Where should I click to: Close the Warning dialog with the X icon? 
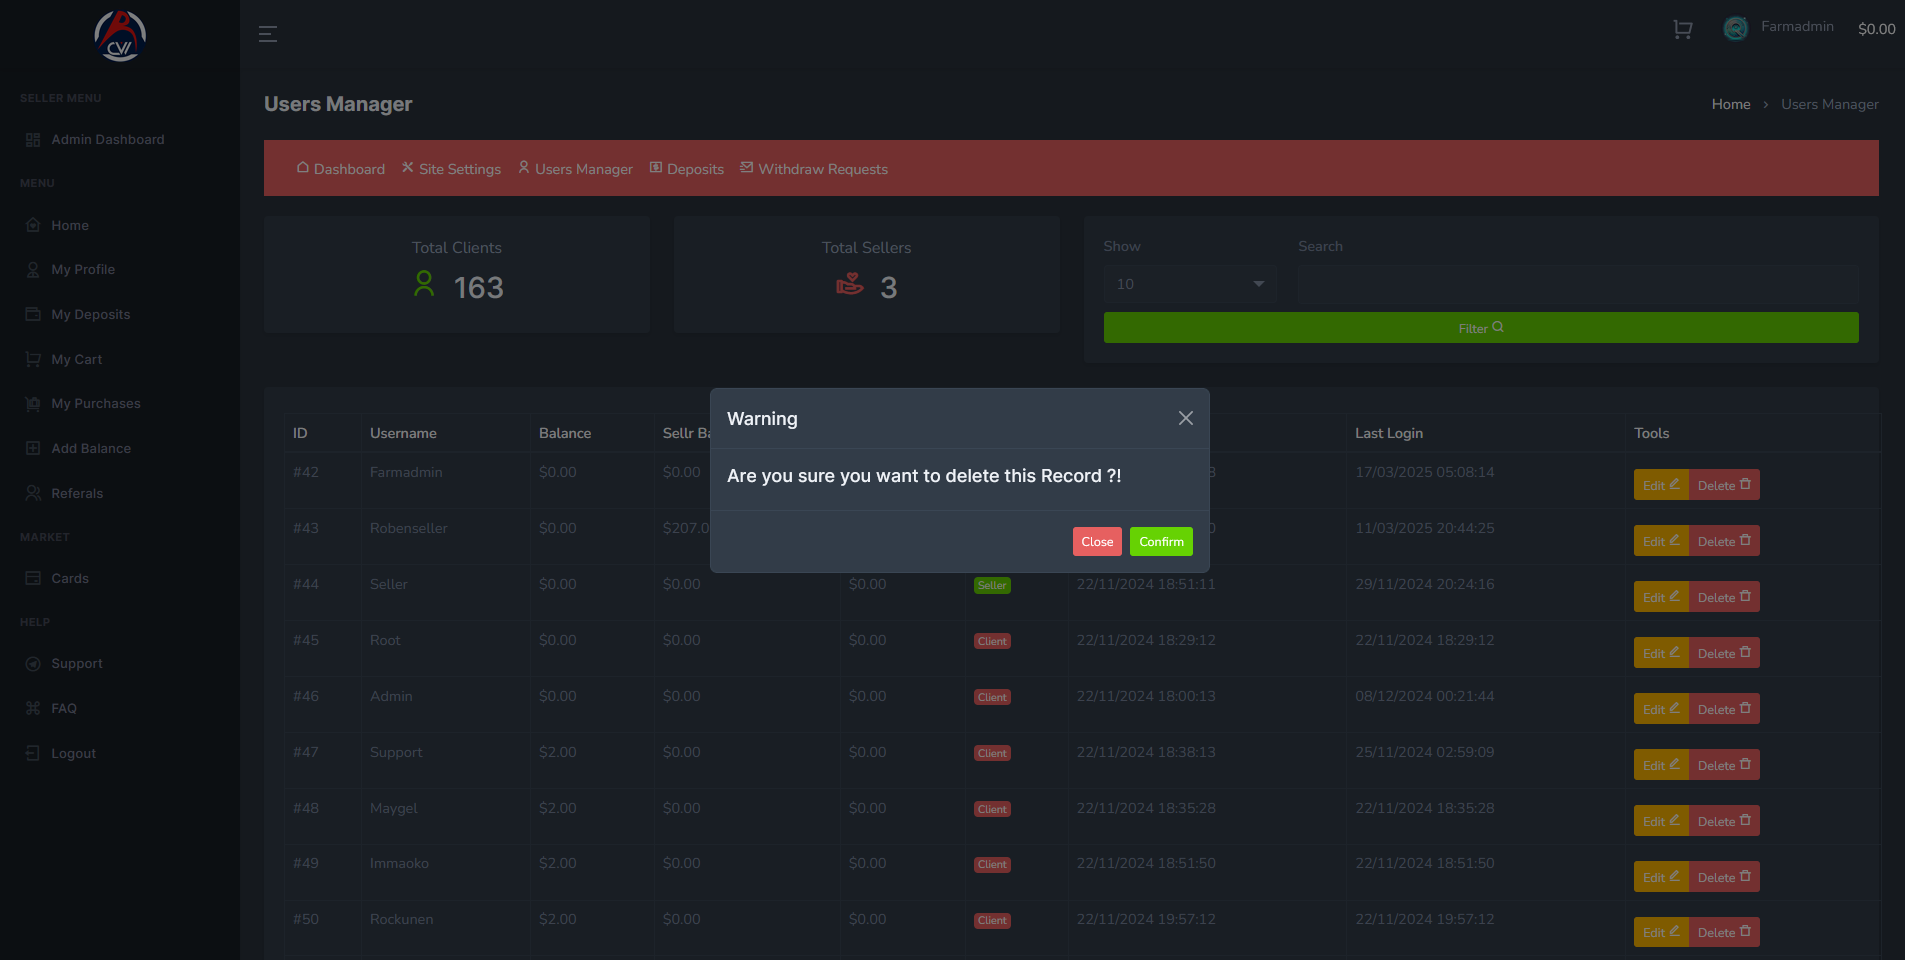click(1185, 418)
